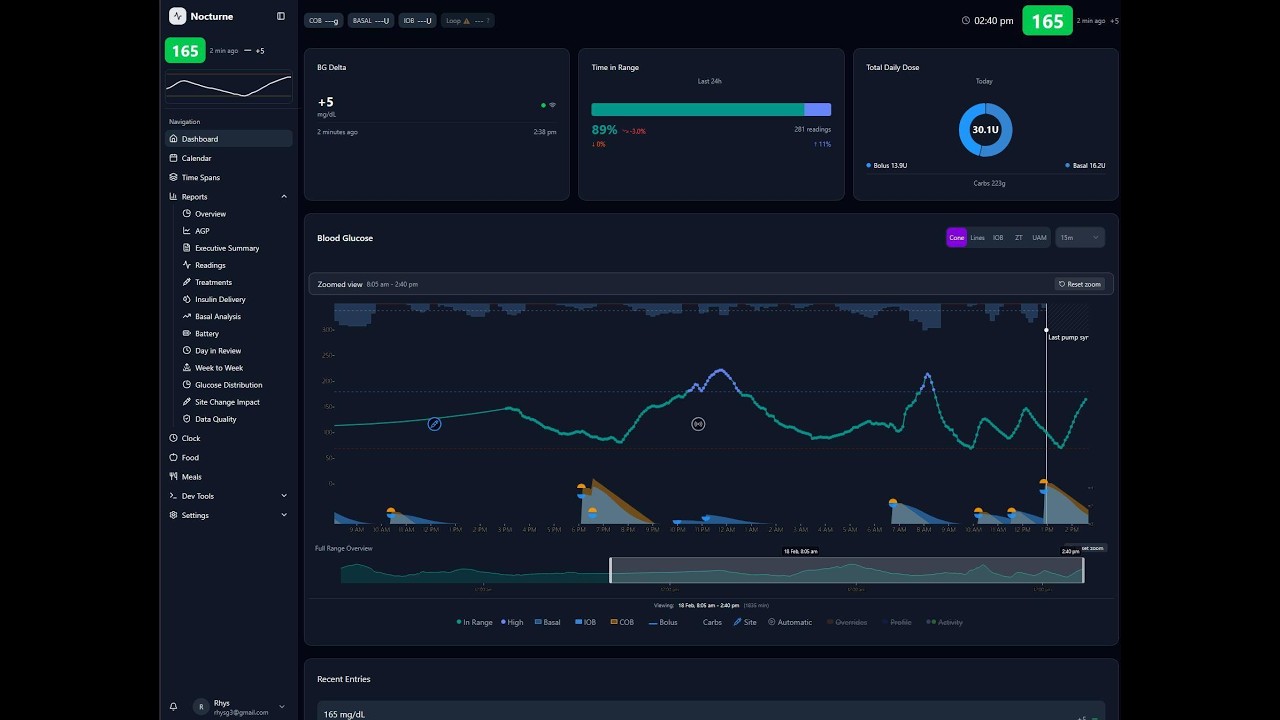Select the ZT chart mode
This screenshot has width=1280, height=720.
pos(1019,238)
